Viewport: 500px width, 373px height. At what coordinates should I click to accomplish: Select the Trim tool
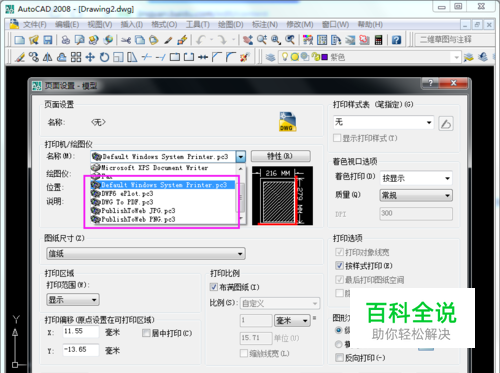[146, 57]
